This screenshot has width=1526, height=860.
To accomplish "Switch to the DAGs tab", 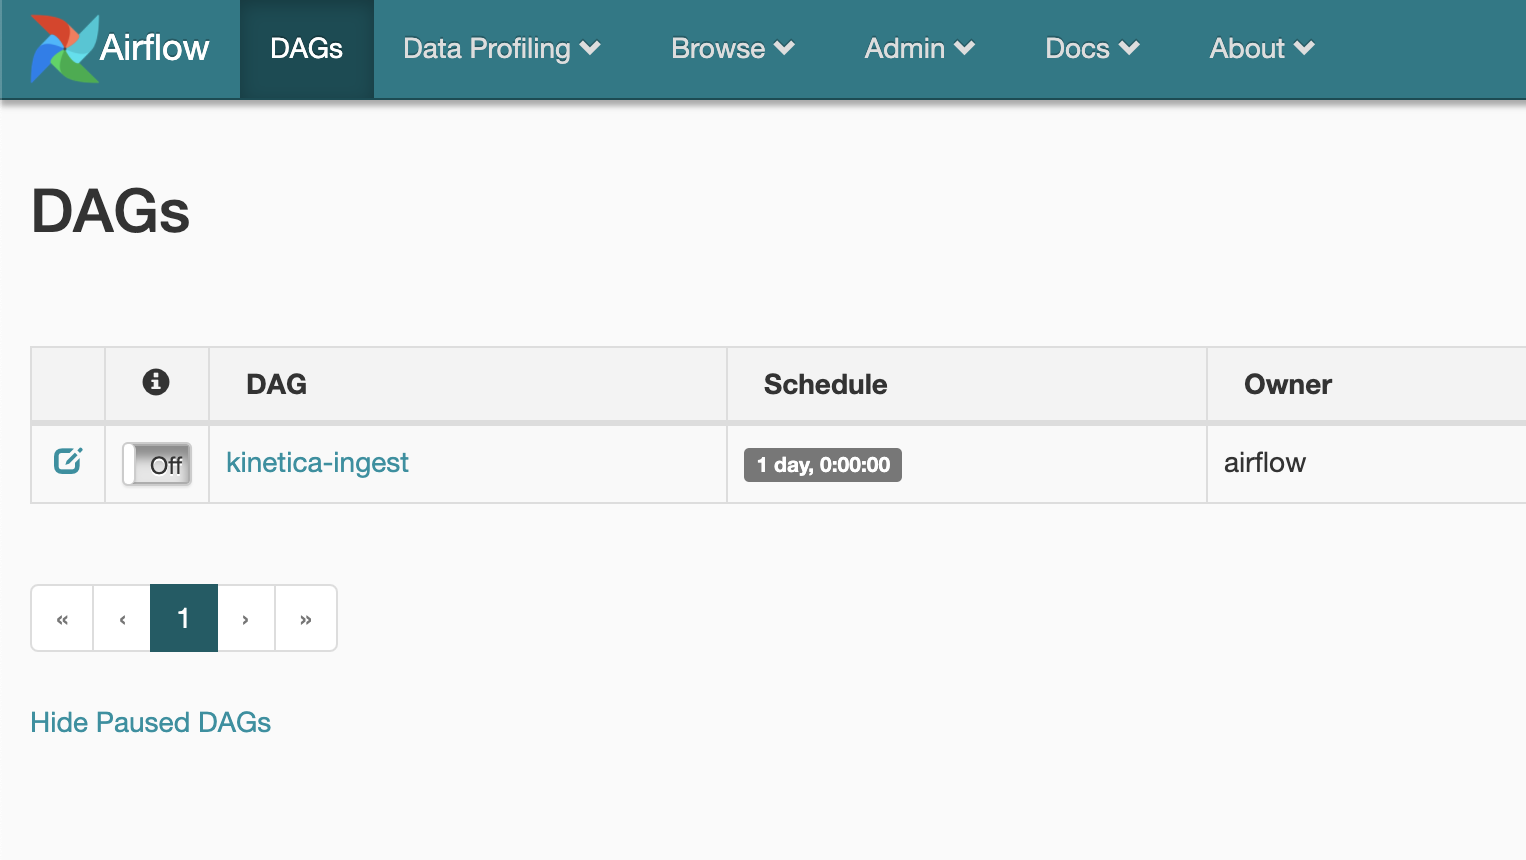I will [x=307, y=48].
